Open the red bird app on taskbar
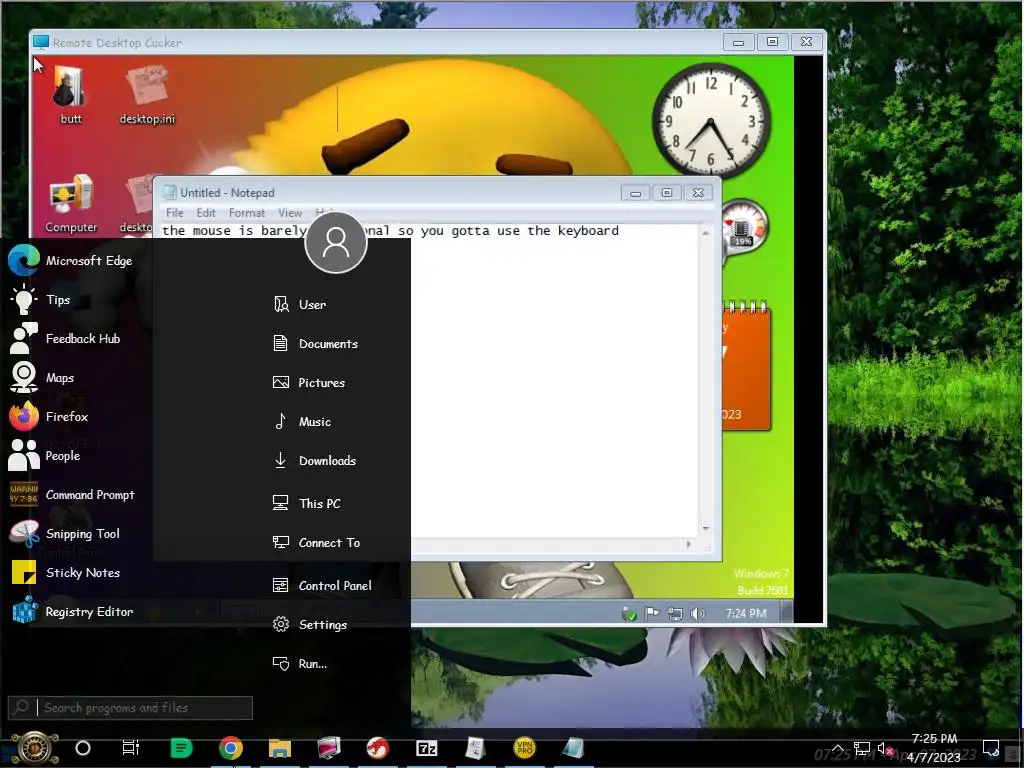1024x768 pixels. tap(377, 748)
